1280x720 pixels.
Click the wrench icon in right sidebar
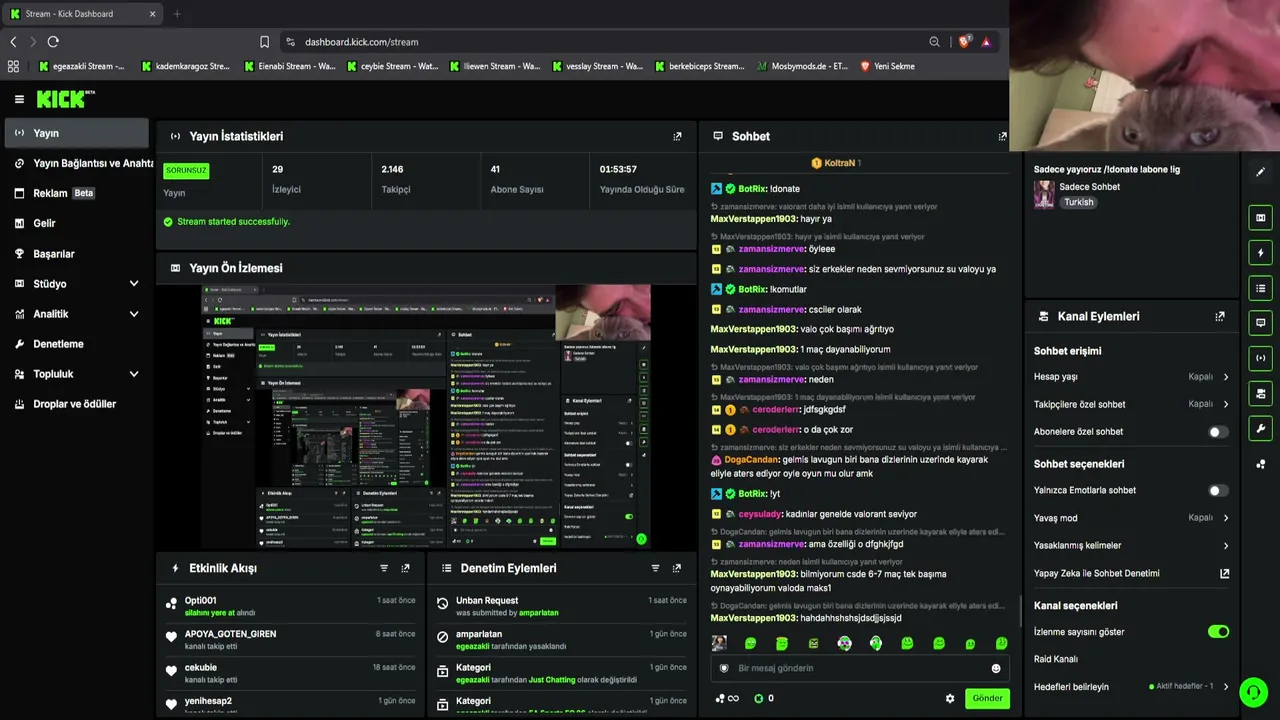[1260, 429]
